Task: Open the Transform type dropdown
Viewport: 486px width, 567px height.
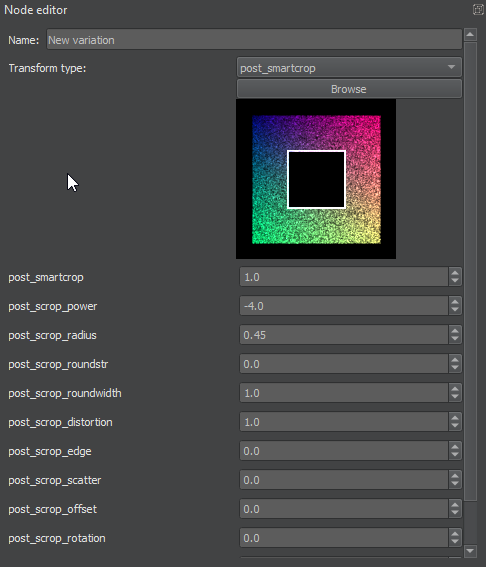Action: [x=349, y=68]
